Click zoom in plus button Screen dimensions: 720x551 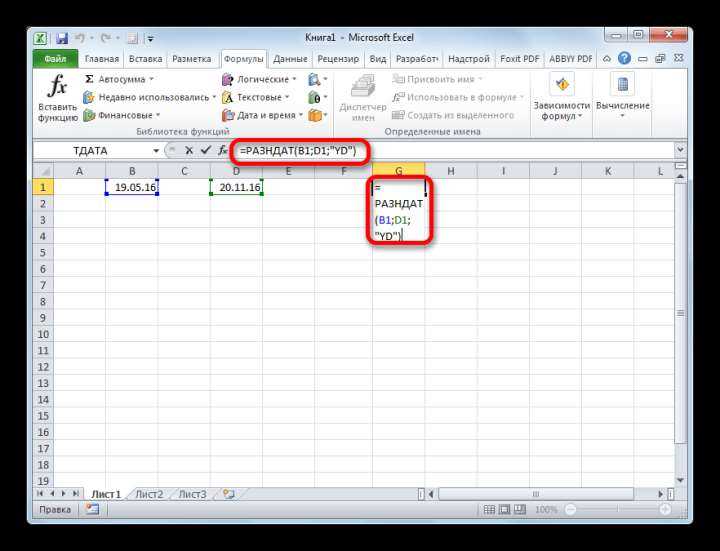click(x=665, y=509)
